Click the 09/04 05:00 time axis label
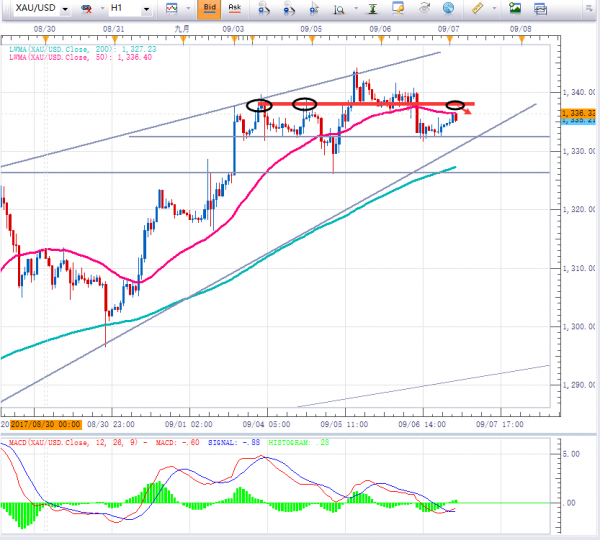This screenshot has height=540, width=600. pos(266,424)
